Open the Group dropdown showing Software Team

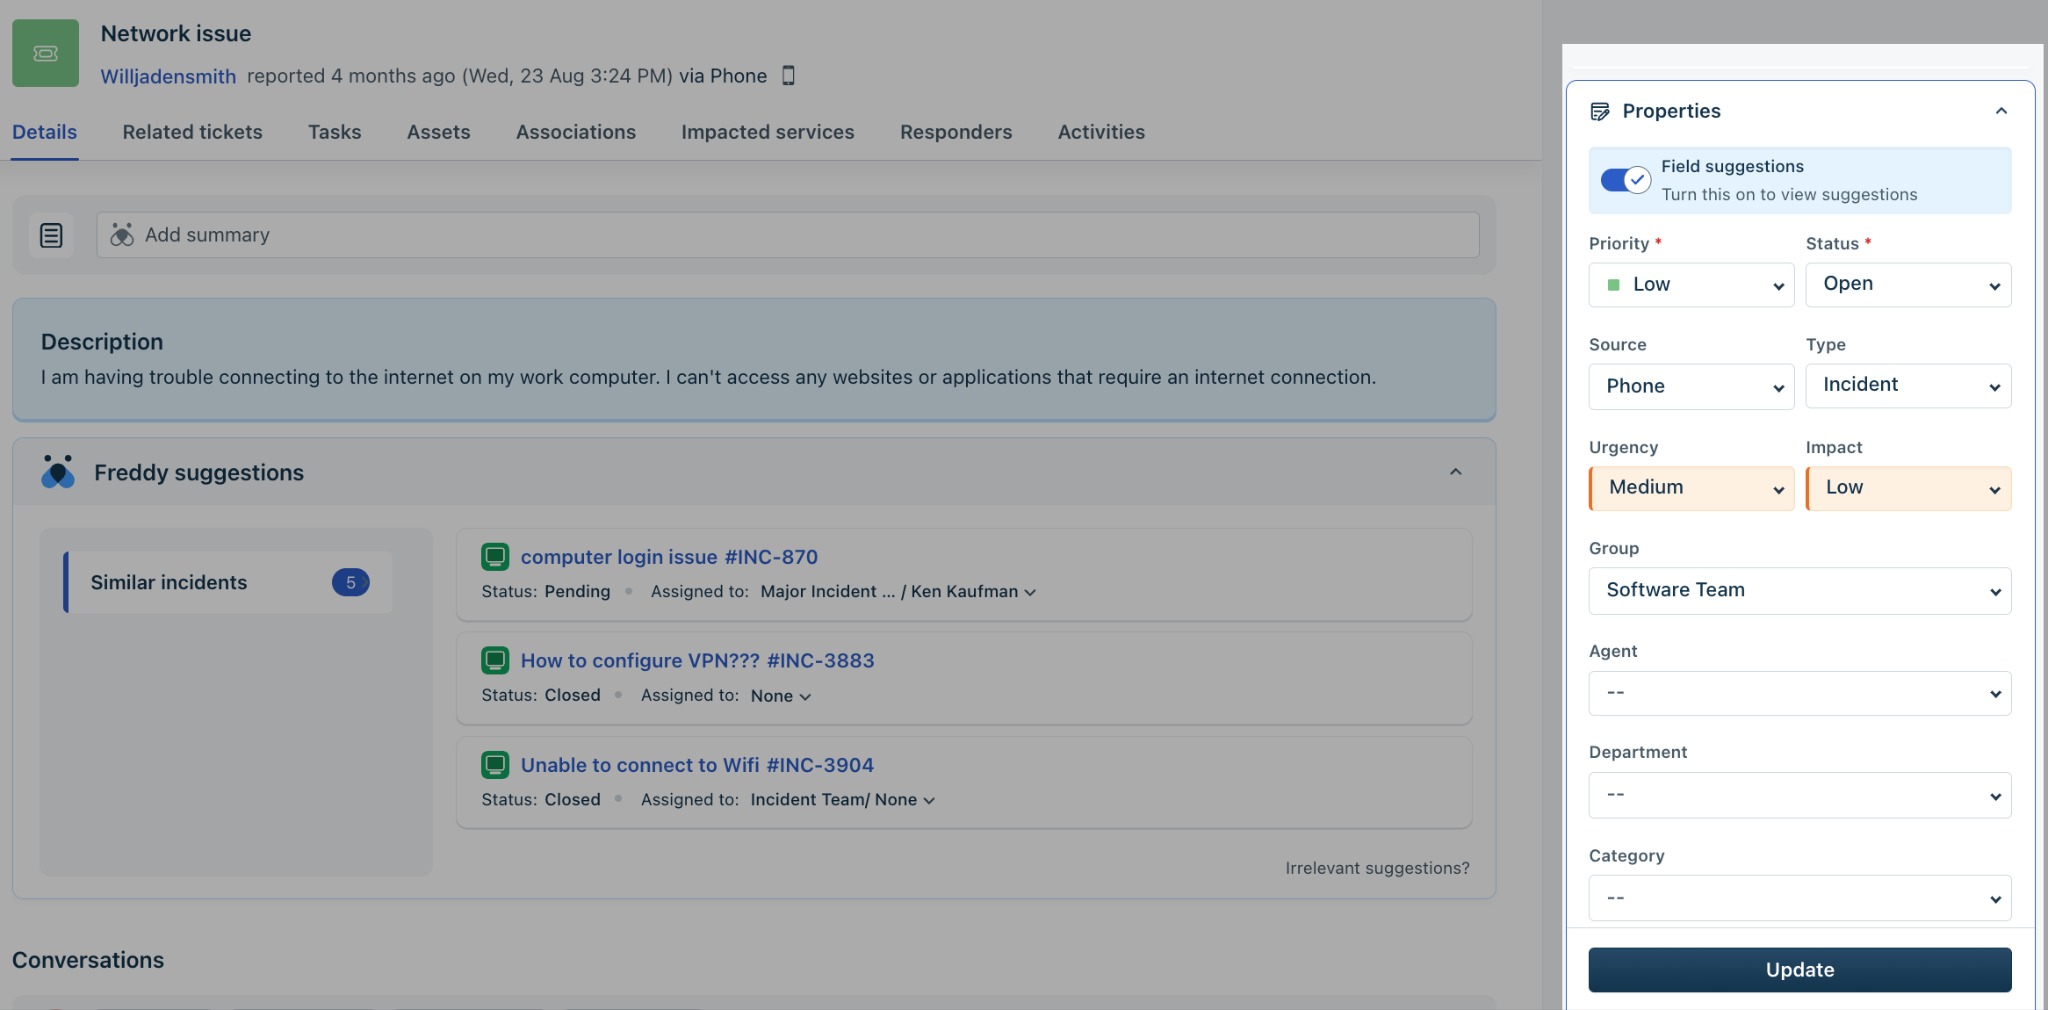pyautogui.click(x=1800, y=591)
